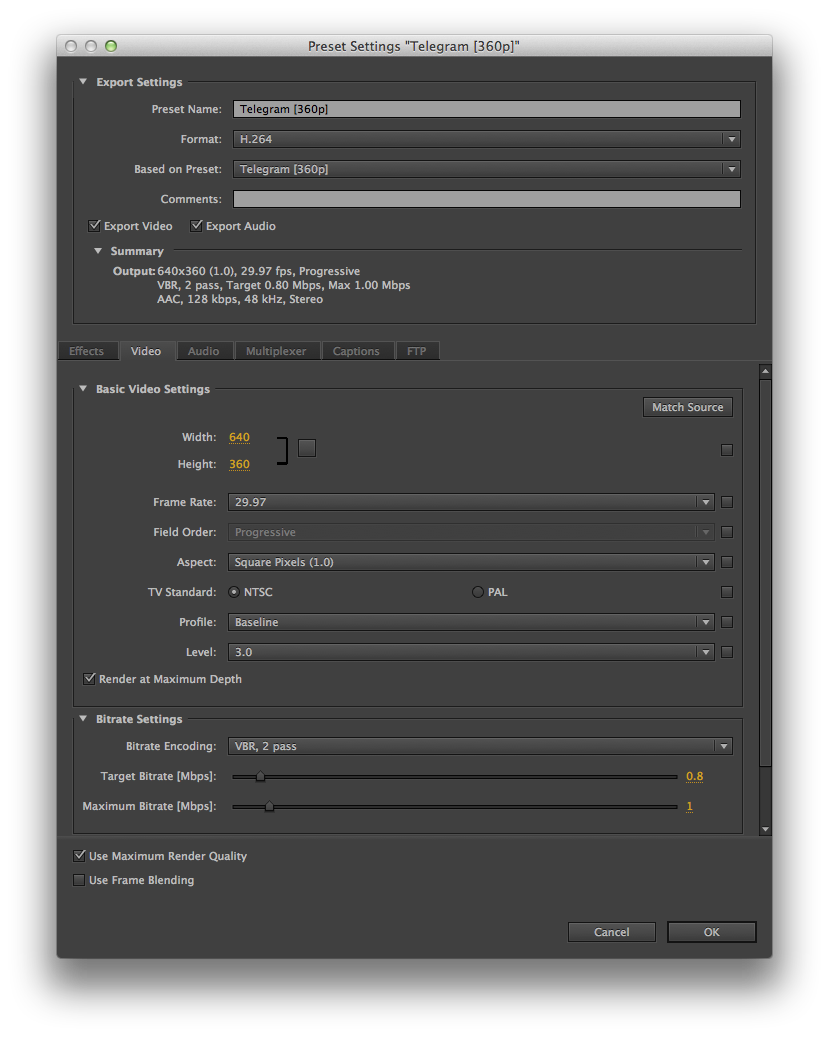Click the vertical scrollbar thumb
The height and width of the screenshot is (1037, 829).
pos(765,573)
